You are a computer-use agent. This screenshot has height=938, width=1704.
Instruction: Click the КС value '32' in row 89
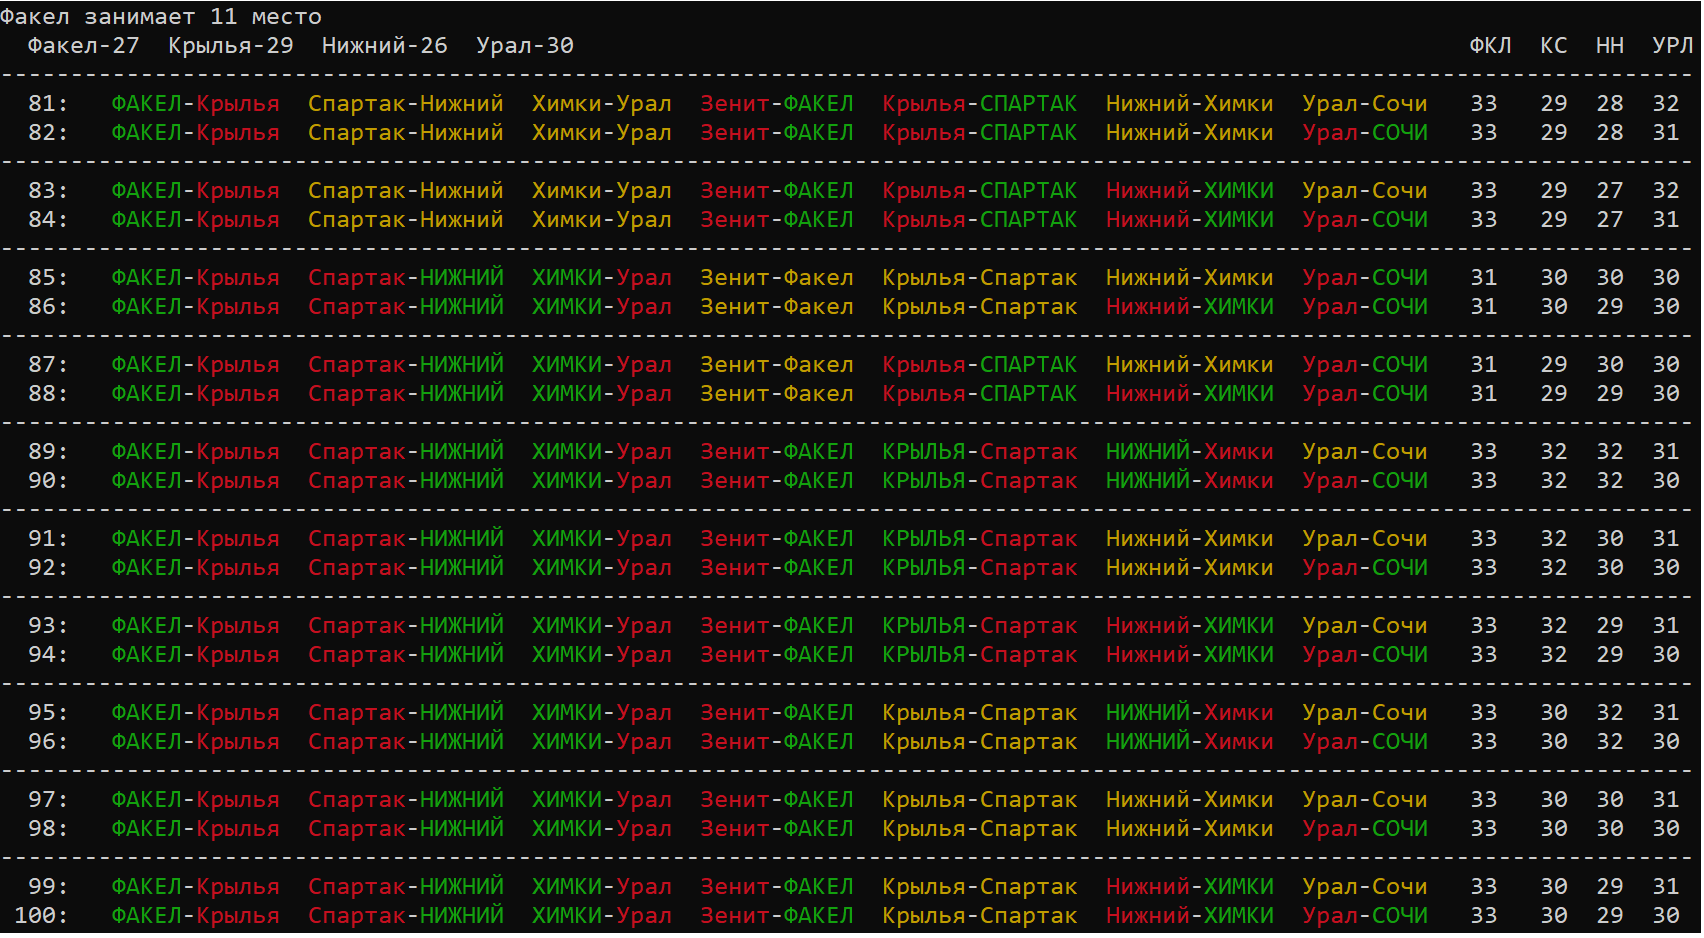tap(1553, 452)
